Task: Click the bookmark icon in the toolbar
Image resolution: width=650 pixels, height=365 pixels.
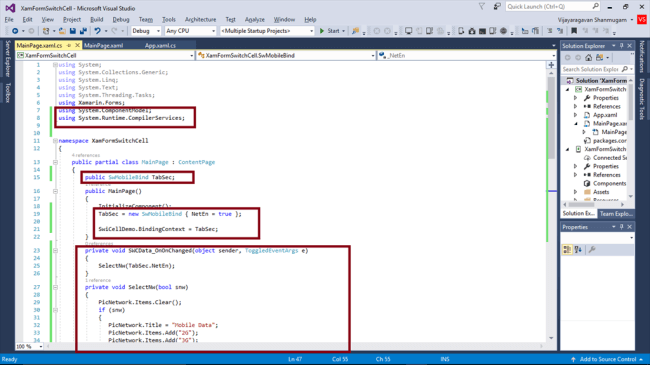Action: click(574, 31)
